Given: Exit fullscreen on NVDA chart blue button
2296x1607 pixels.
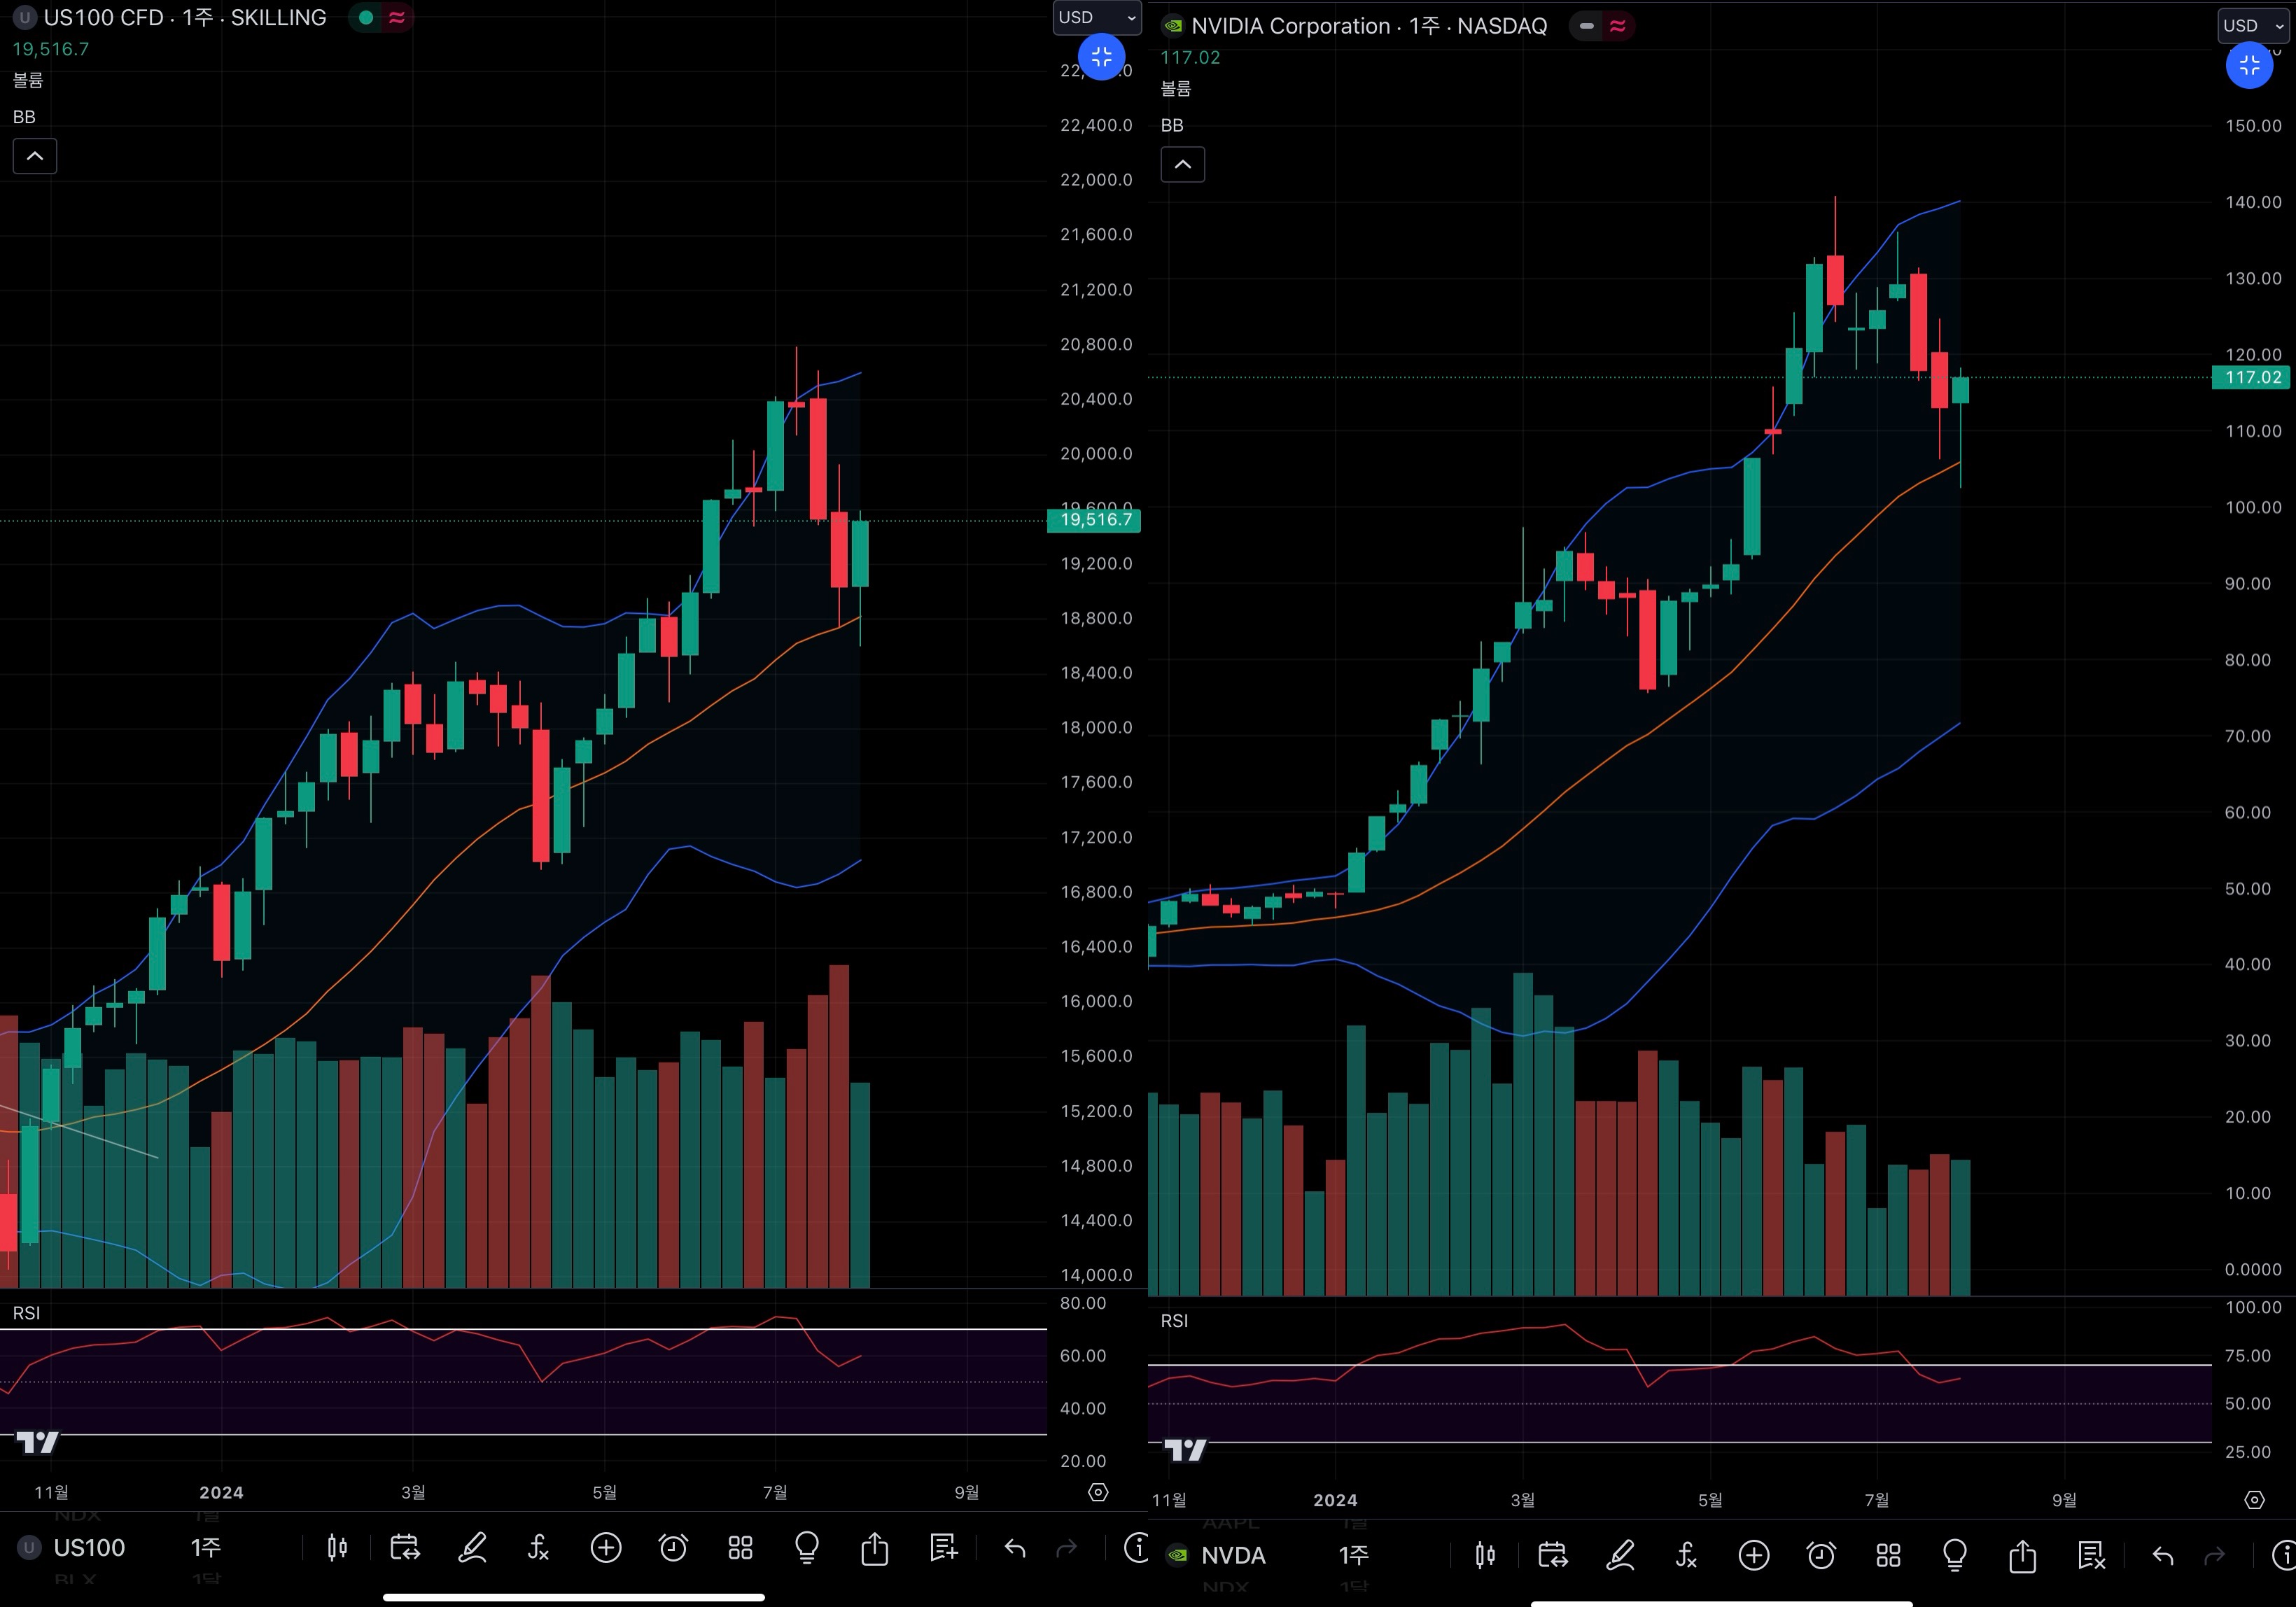Looking at the screenshot, I should point(2249,65).
